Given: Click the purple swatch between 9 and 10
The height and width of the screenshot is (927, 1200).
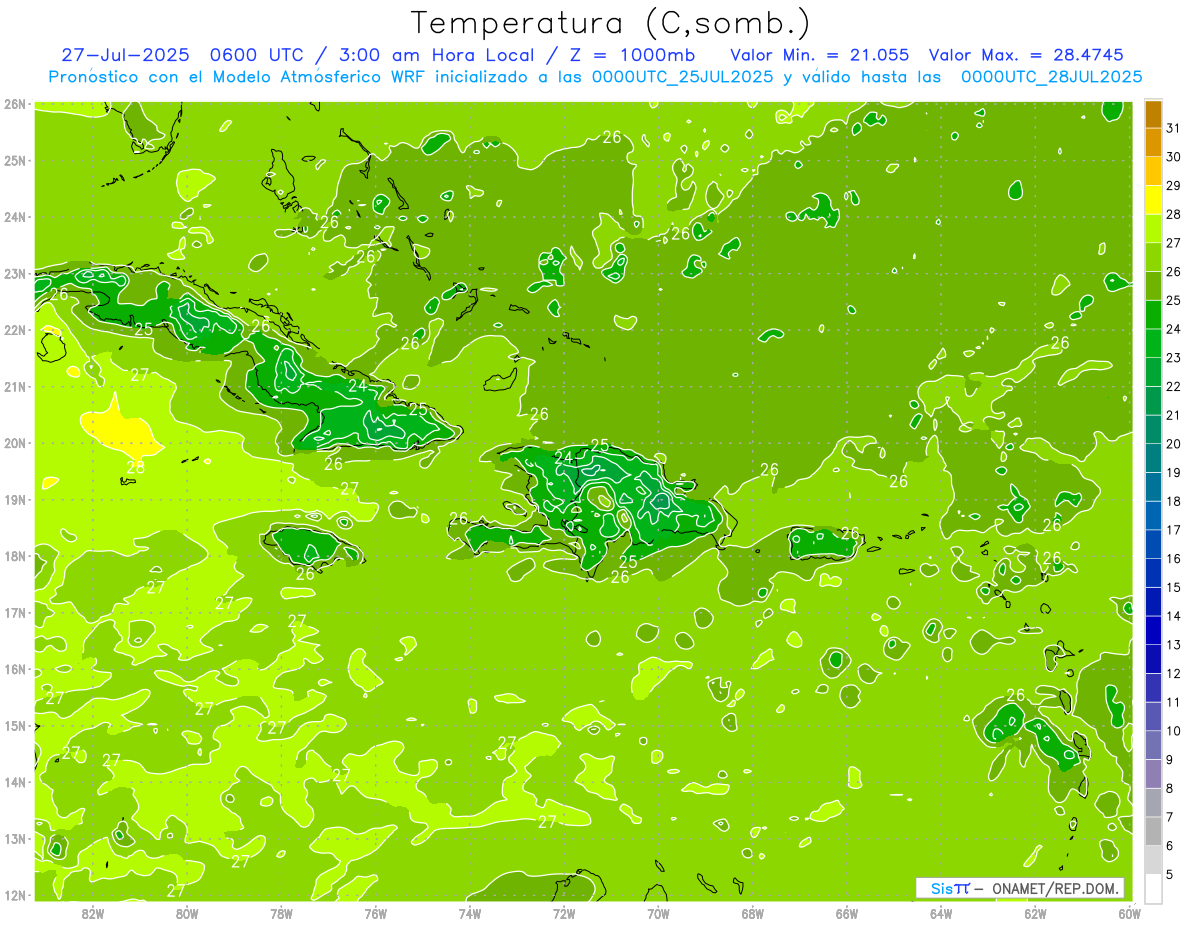Looking at the screenshot, I should click(x=1153, y=745).
